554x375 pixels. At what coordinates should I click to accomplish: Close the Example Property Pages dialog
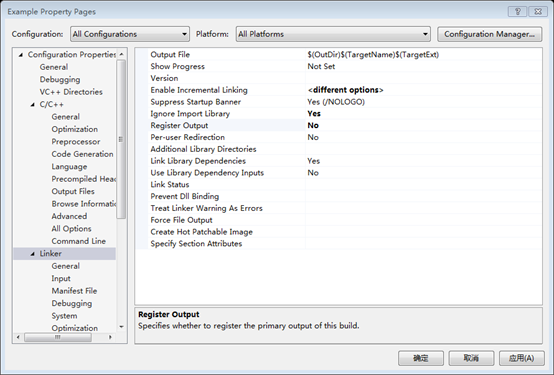[538, 12]
